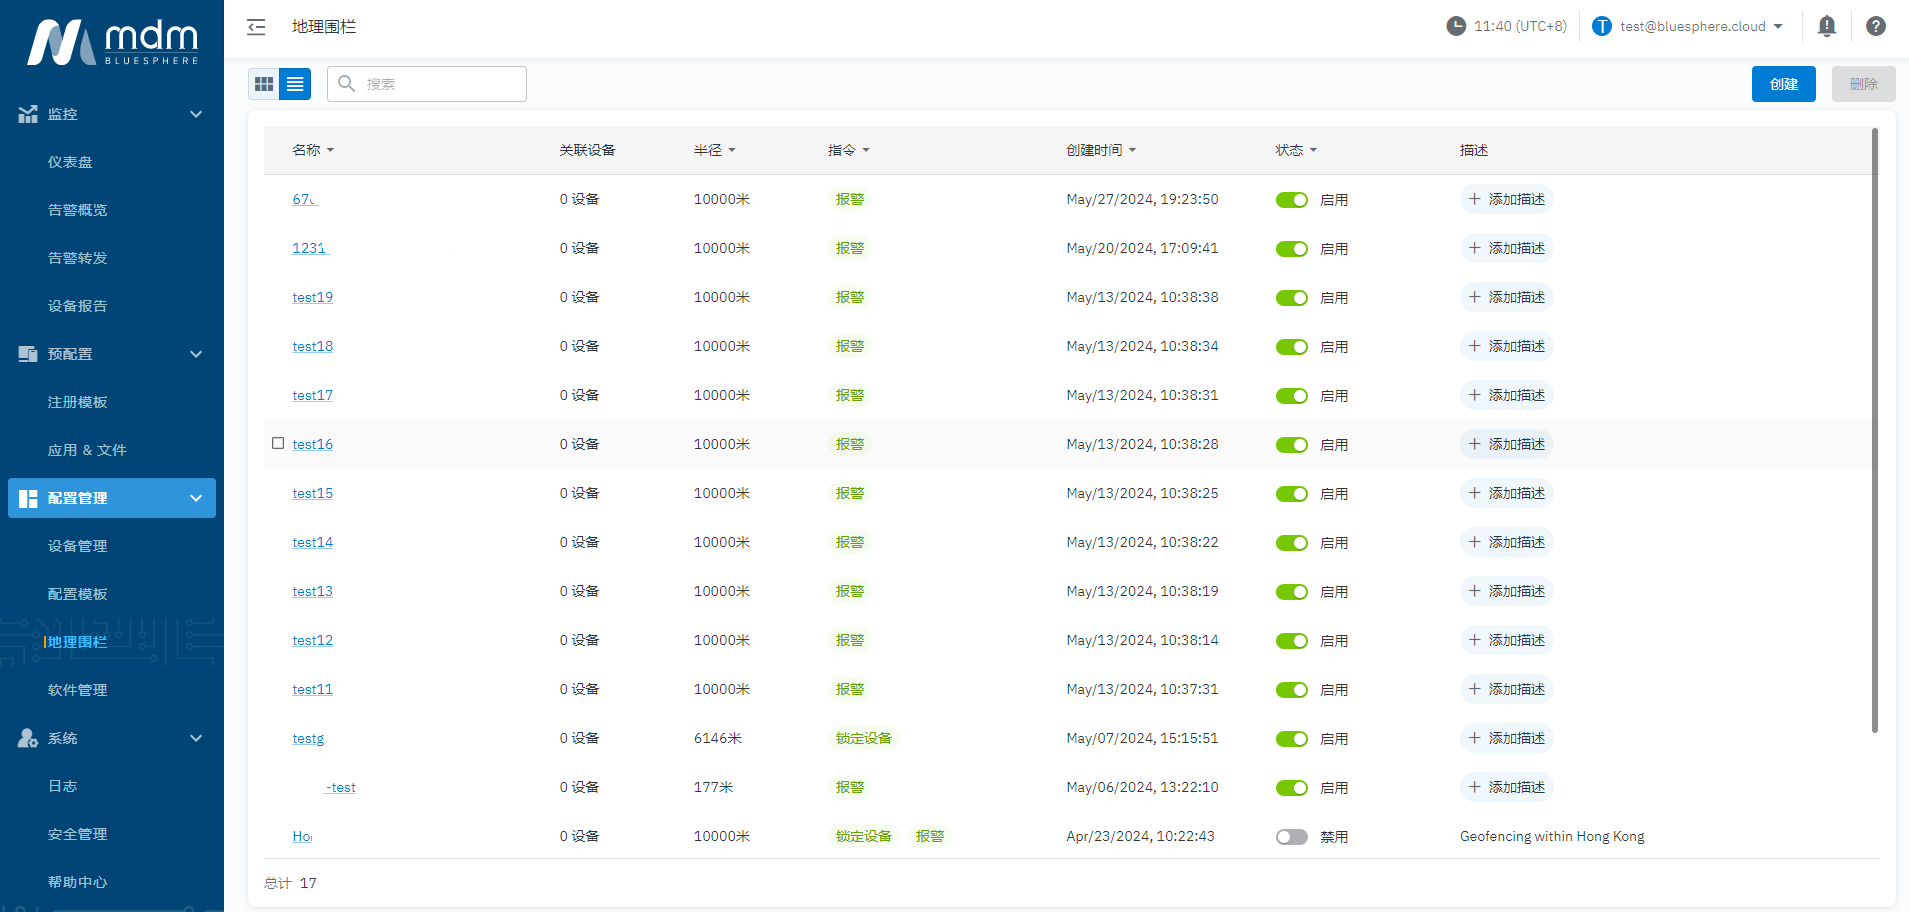Tick the checkbox for row test16
Image resolution: width=1909 pixels, height=912 pixels.
(278, 443)
